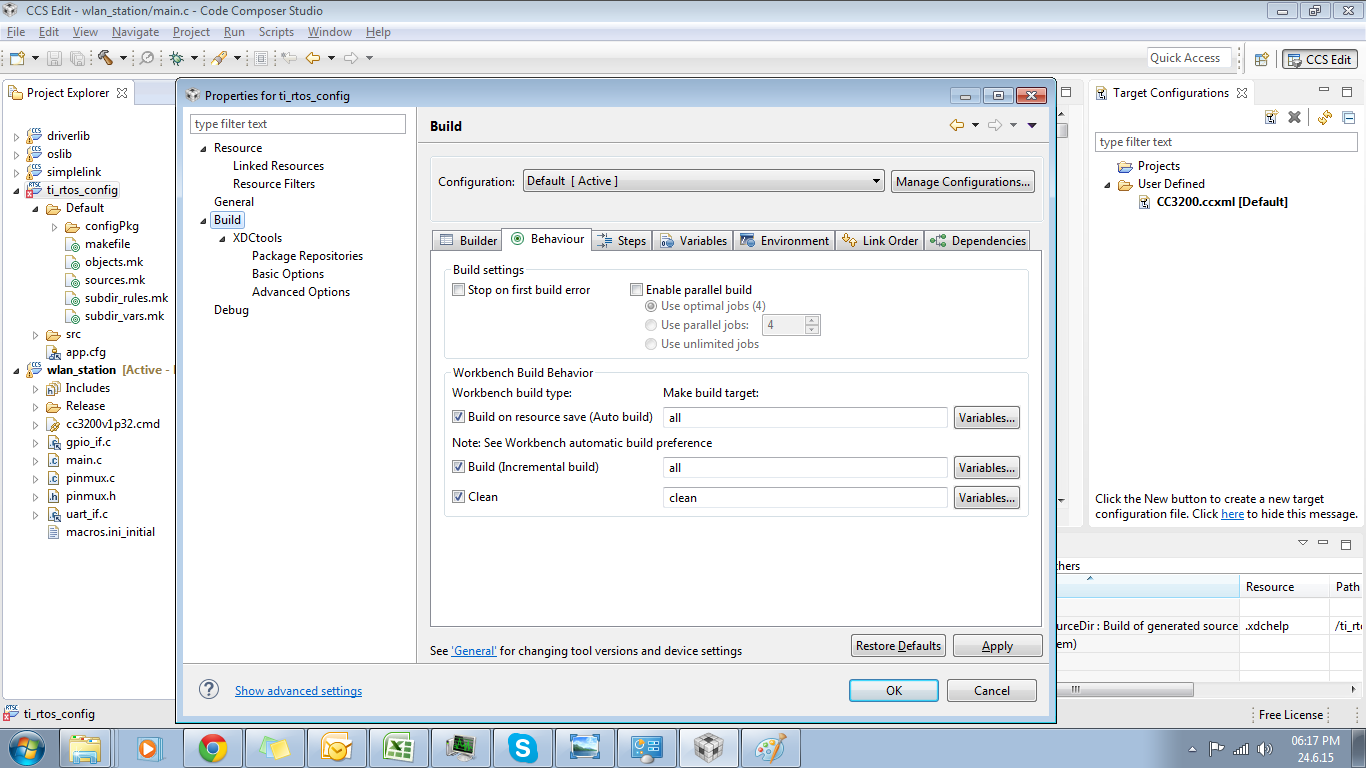The height and width of the screenshot is (784, 1372).
Task: Expand the driverlib project
Action: coord(16,136)
